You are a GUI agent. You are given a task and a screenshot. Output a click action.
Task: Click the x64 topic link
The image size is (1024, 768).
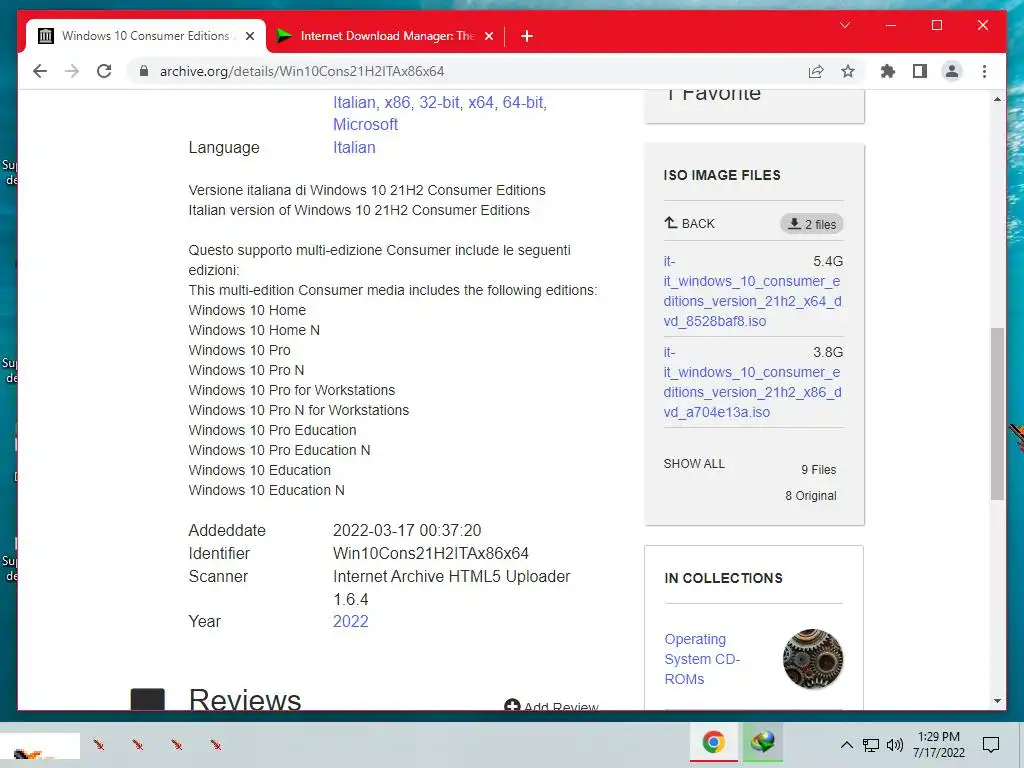point(481,103)
